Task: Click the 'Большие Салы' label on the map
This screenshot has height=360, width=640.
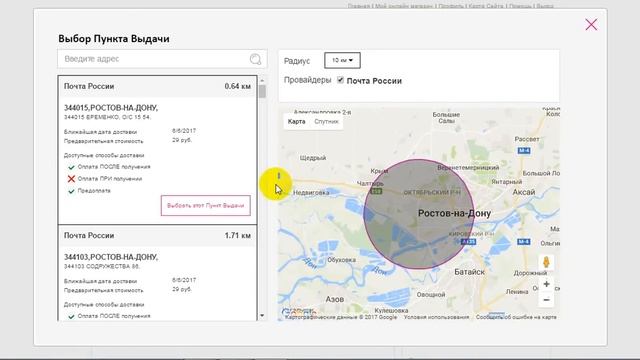Action: point(446,118)
